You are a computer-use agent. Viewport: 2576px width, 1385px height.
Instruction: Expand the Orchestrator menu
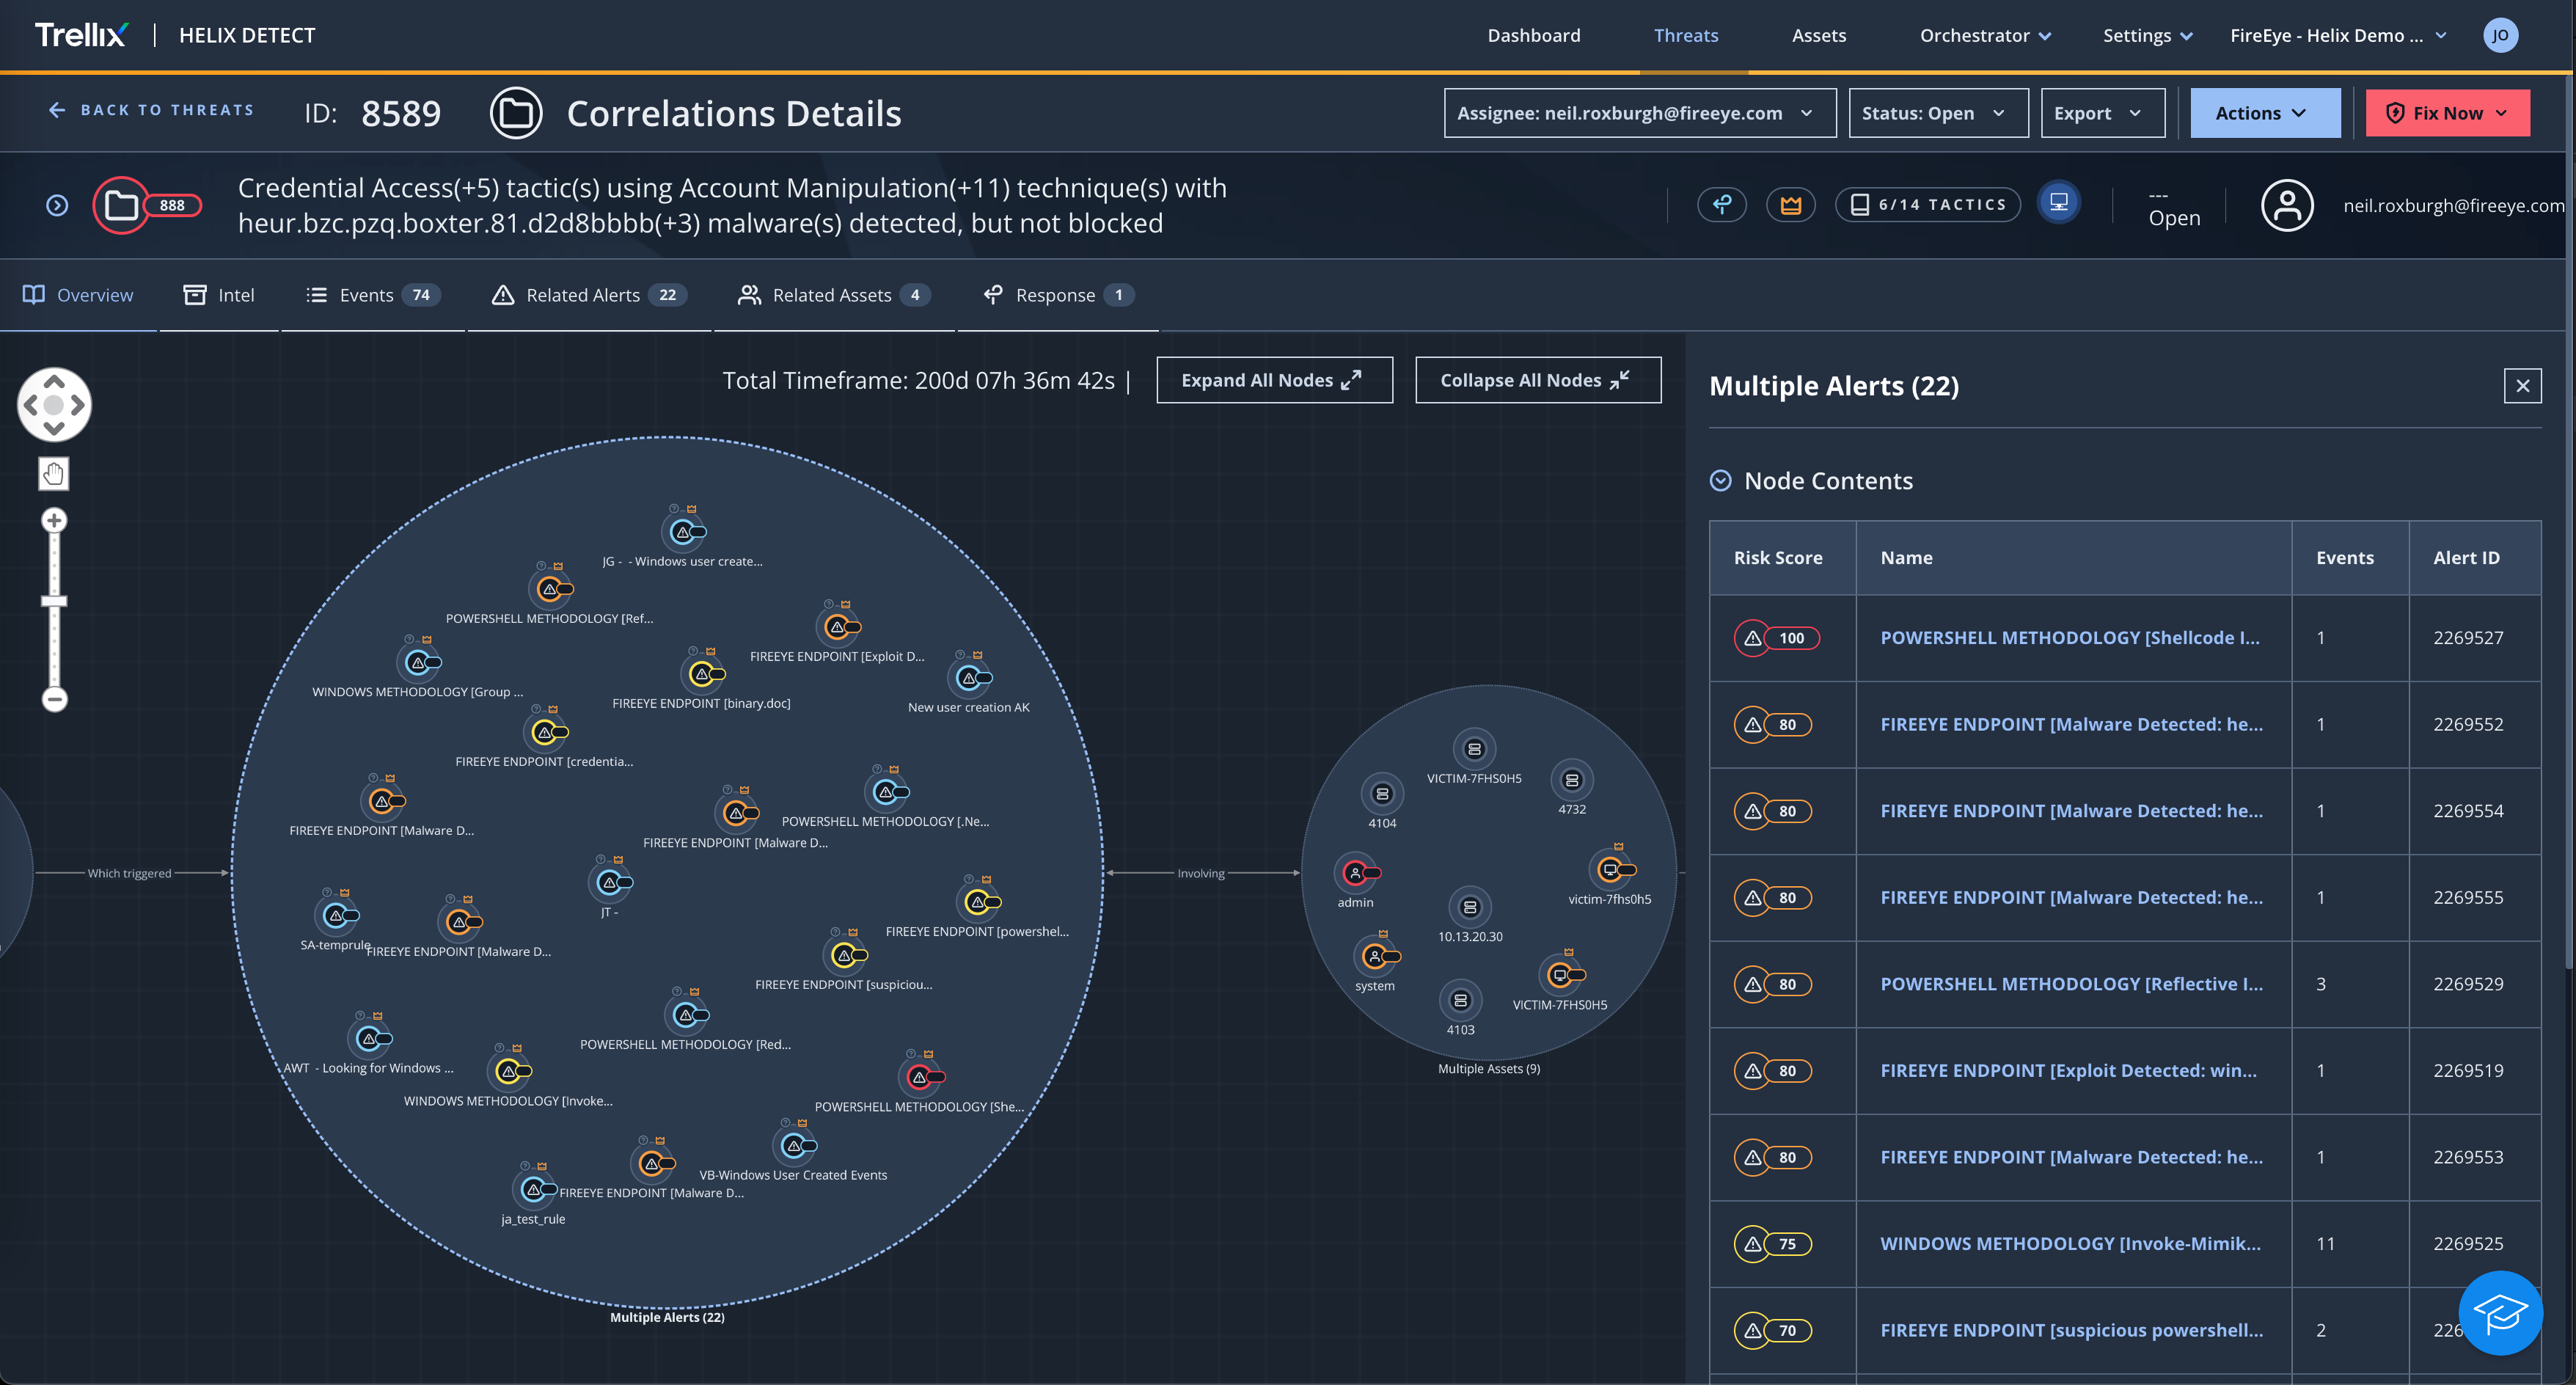(x=1985, y=35)
